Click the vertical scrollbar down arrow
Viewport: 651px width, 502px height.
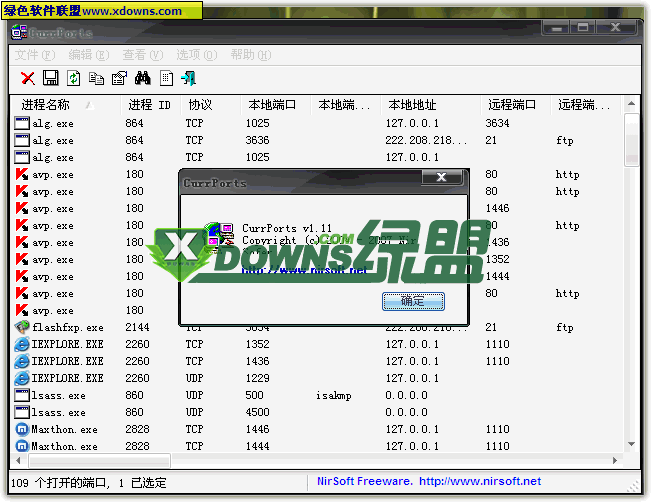click(631, 444)
